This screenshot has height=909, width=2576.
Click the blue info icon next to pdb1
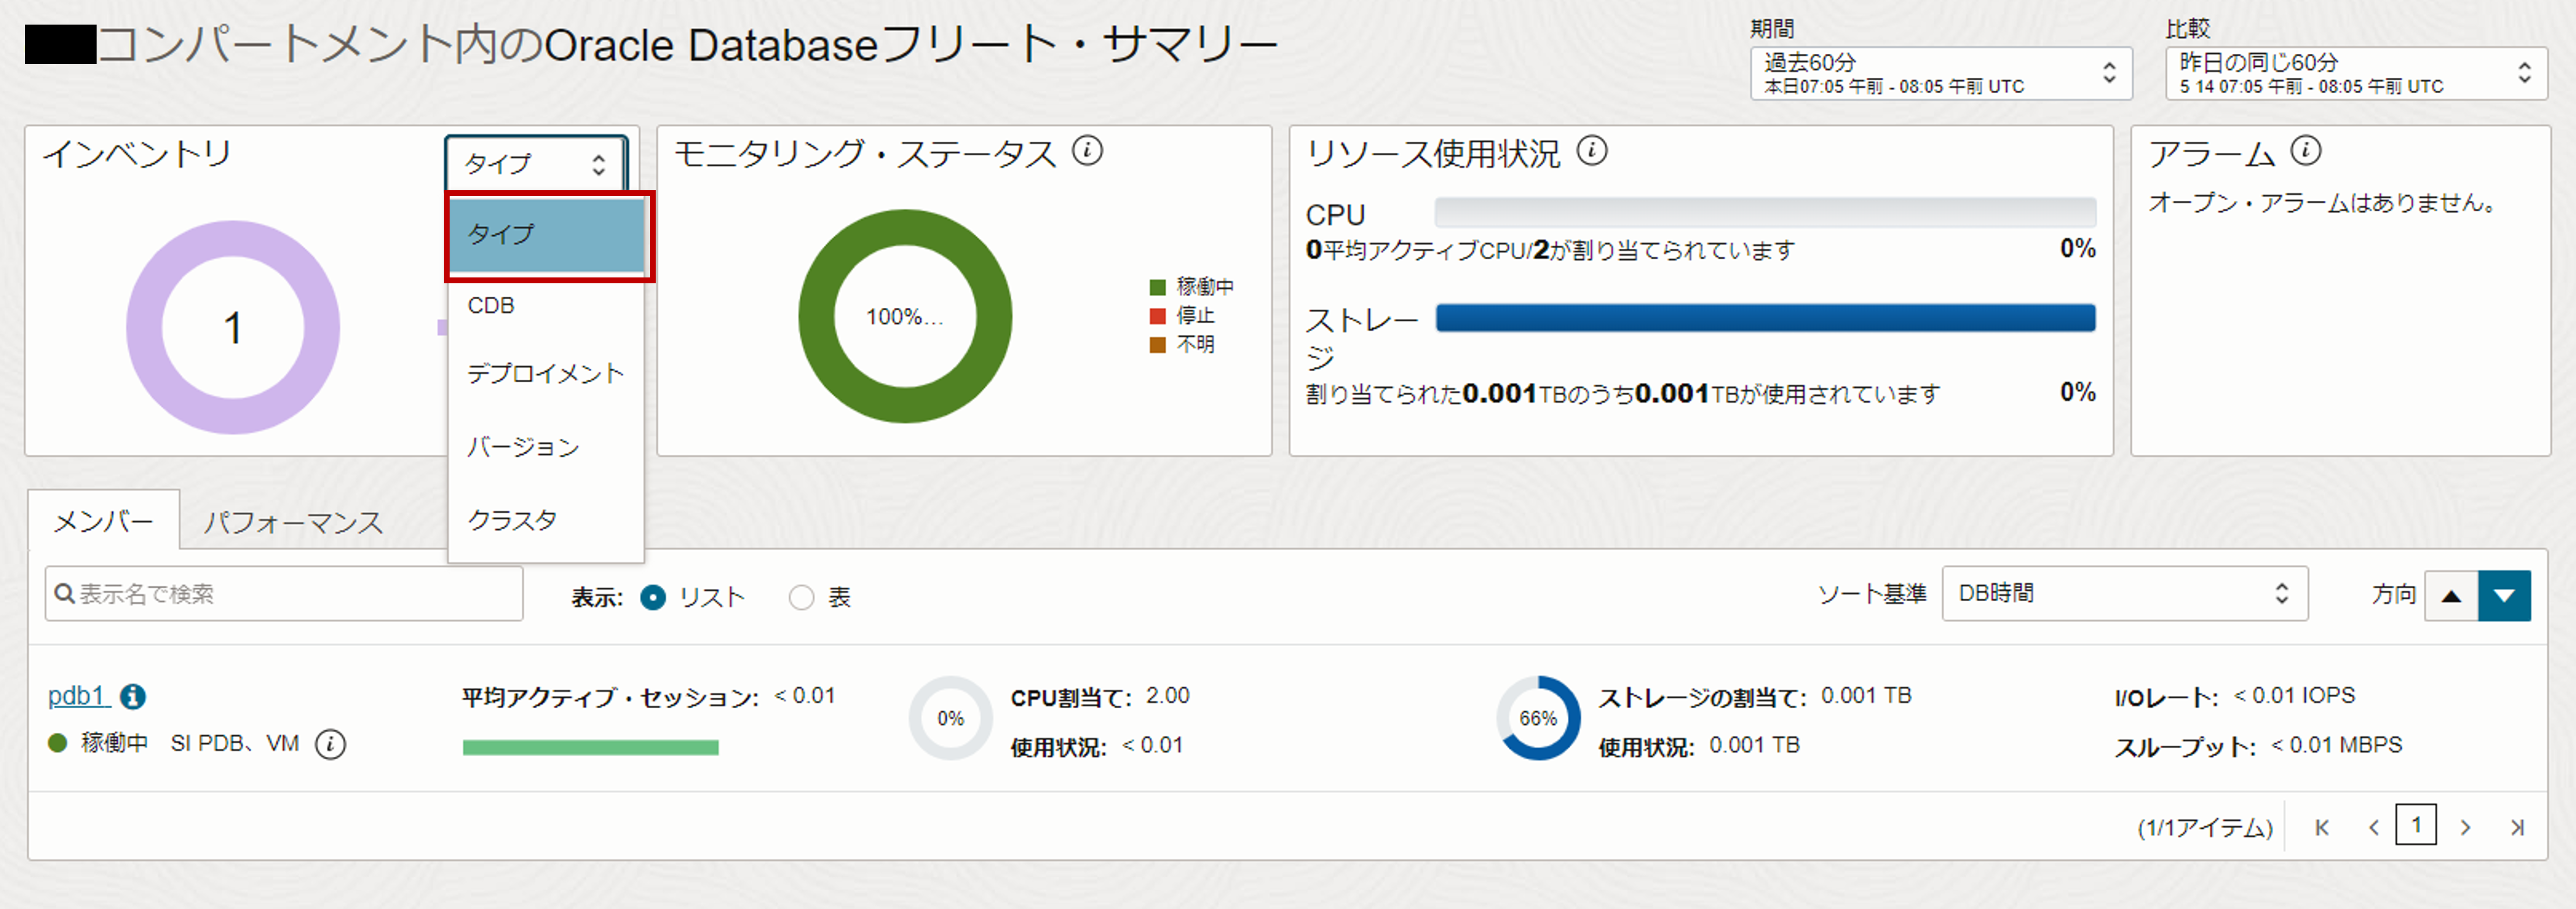point(133,696)
